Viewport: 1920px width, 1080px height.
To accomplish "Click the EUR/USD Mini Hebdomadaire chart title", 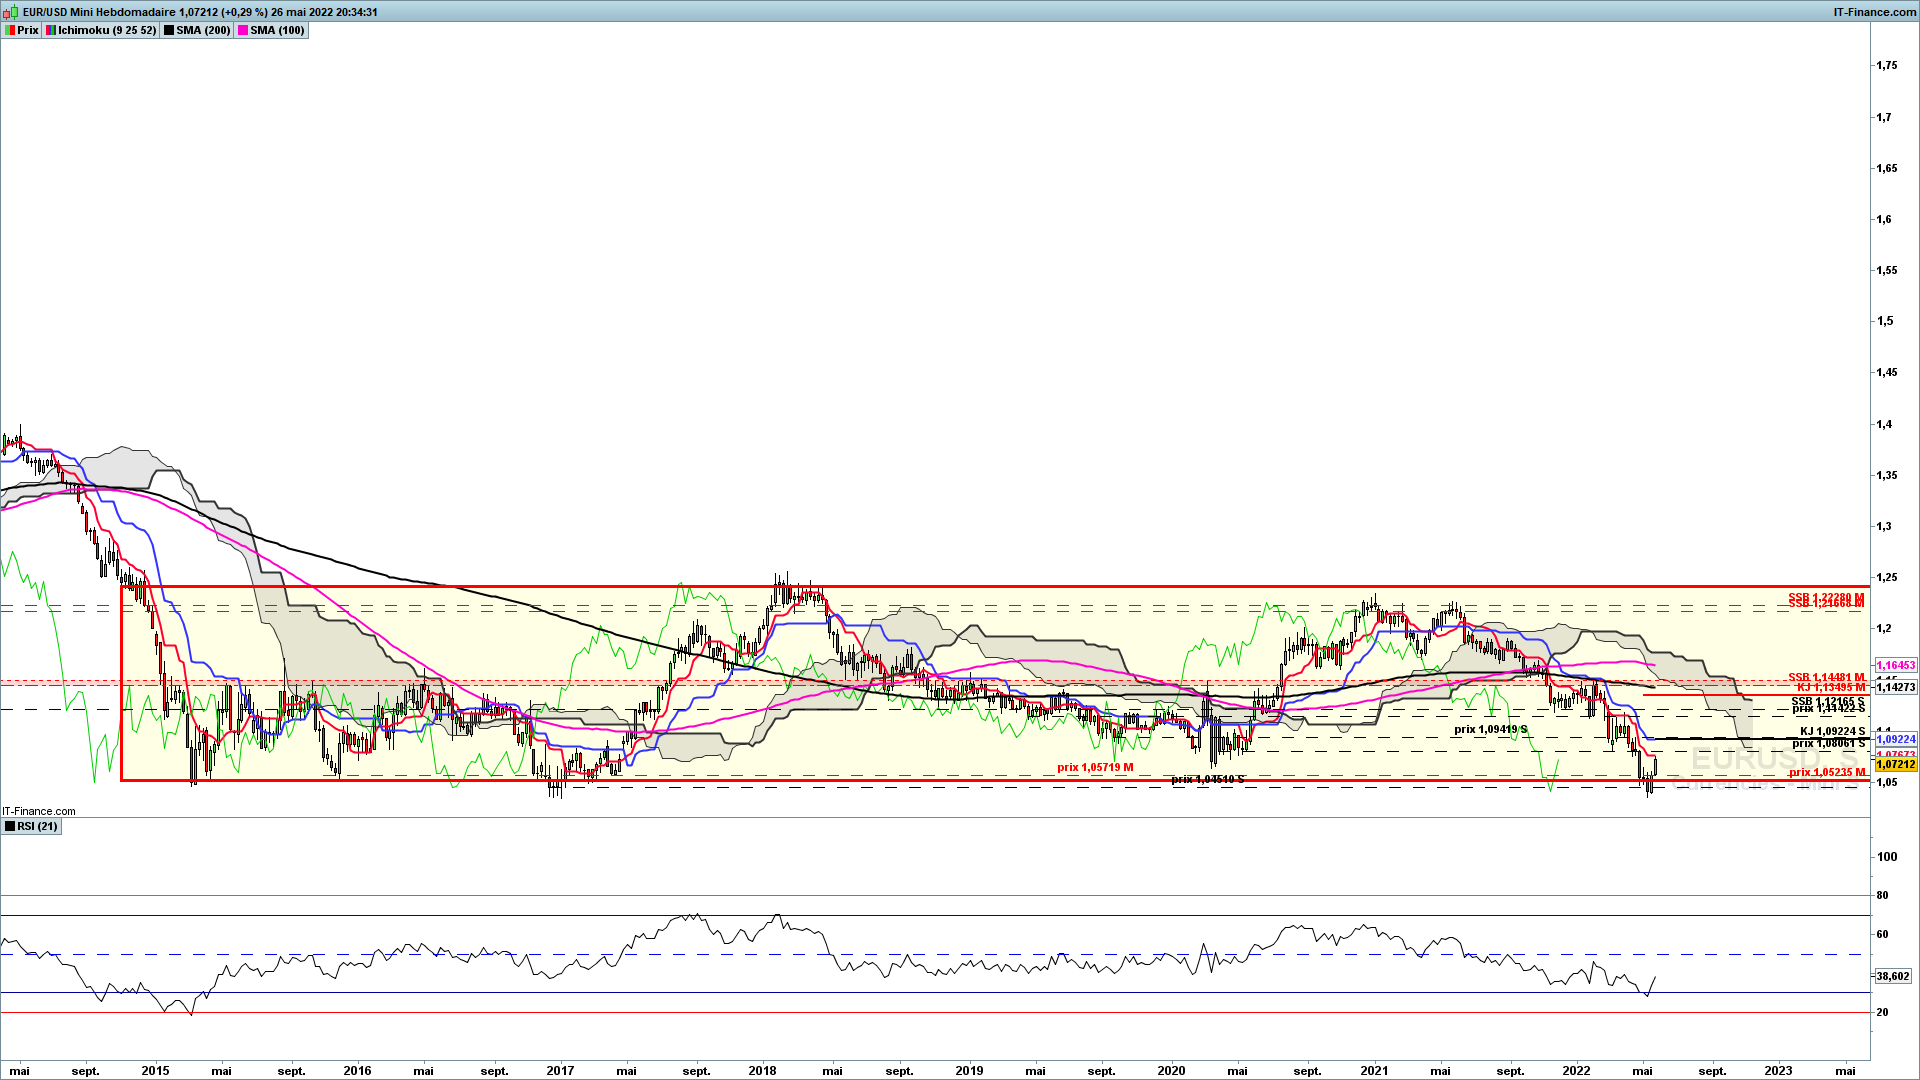I will [99, 12].
